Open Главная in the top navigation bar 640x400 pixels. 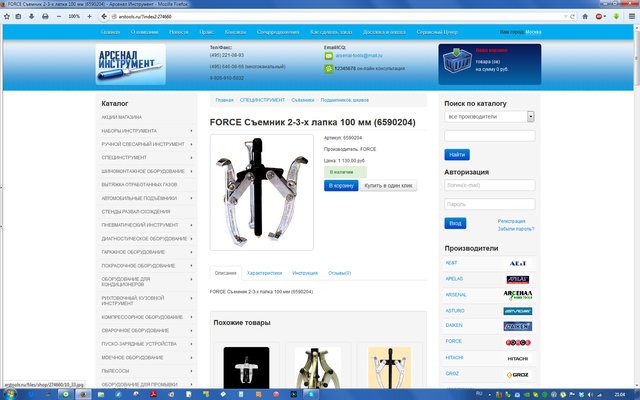tap(110, 32)
